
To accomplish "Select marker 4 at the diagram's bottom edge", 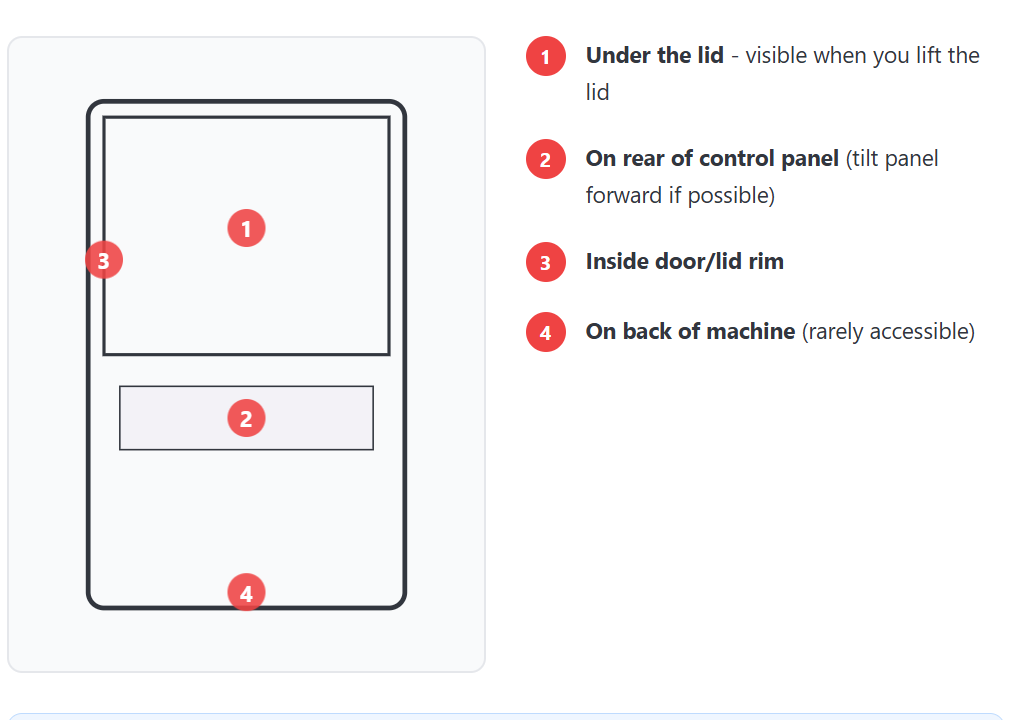I will [x=246, y=593].
